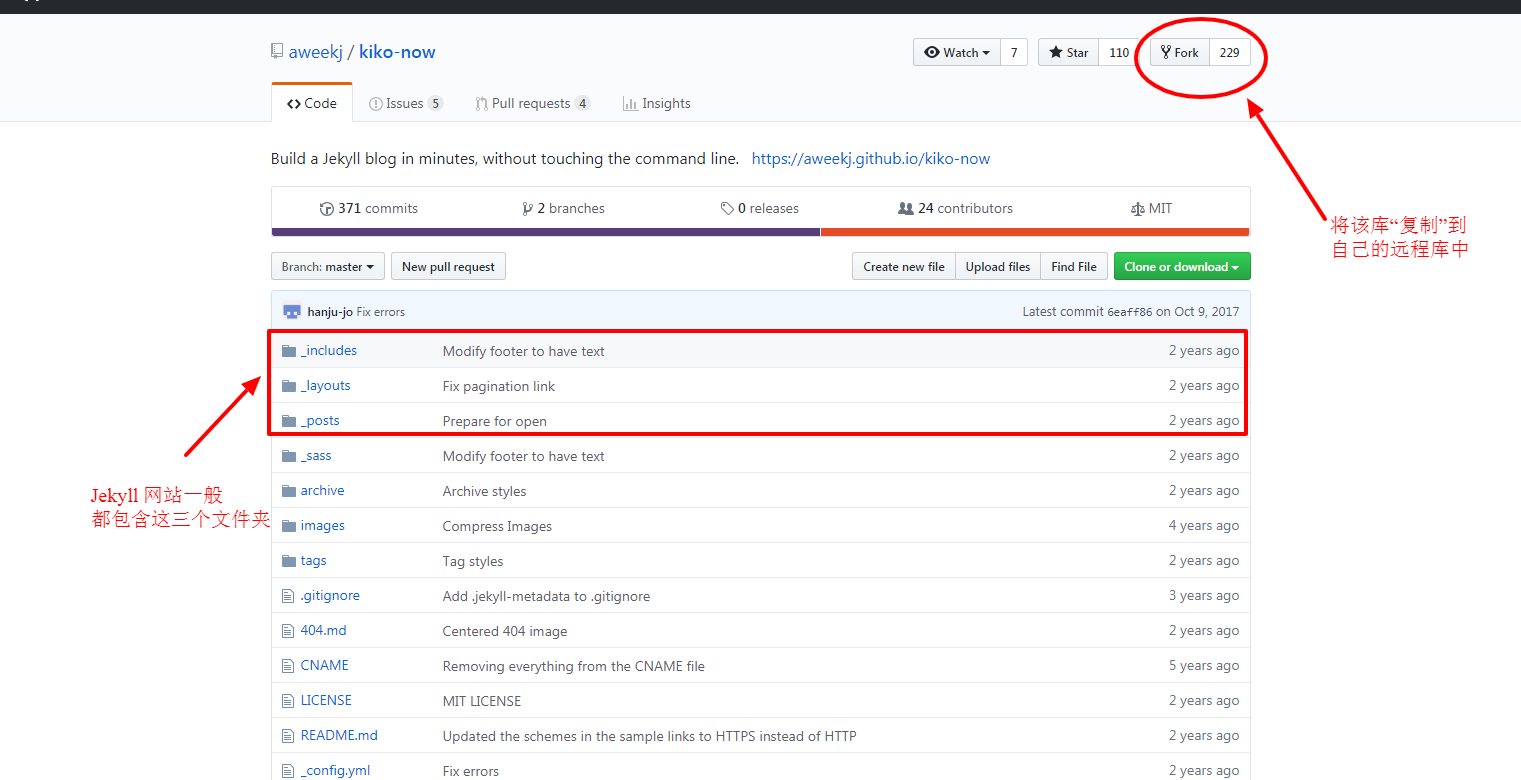Open the 2 branches link
1521x780 pixels.
pos(563,209)
